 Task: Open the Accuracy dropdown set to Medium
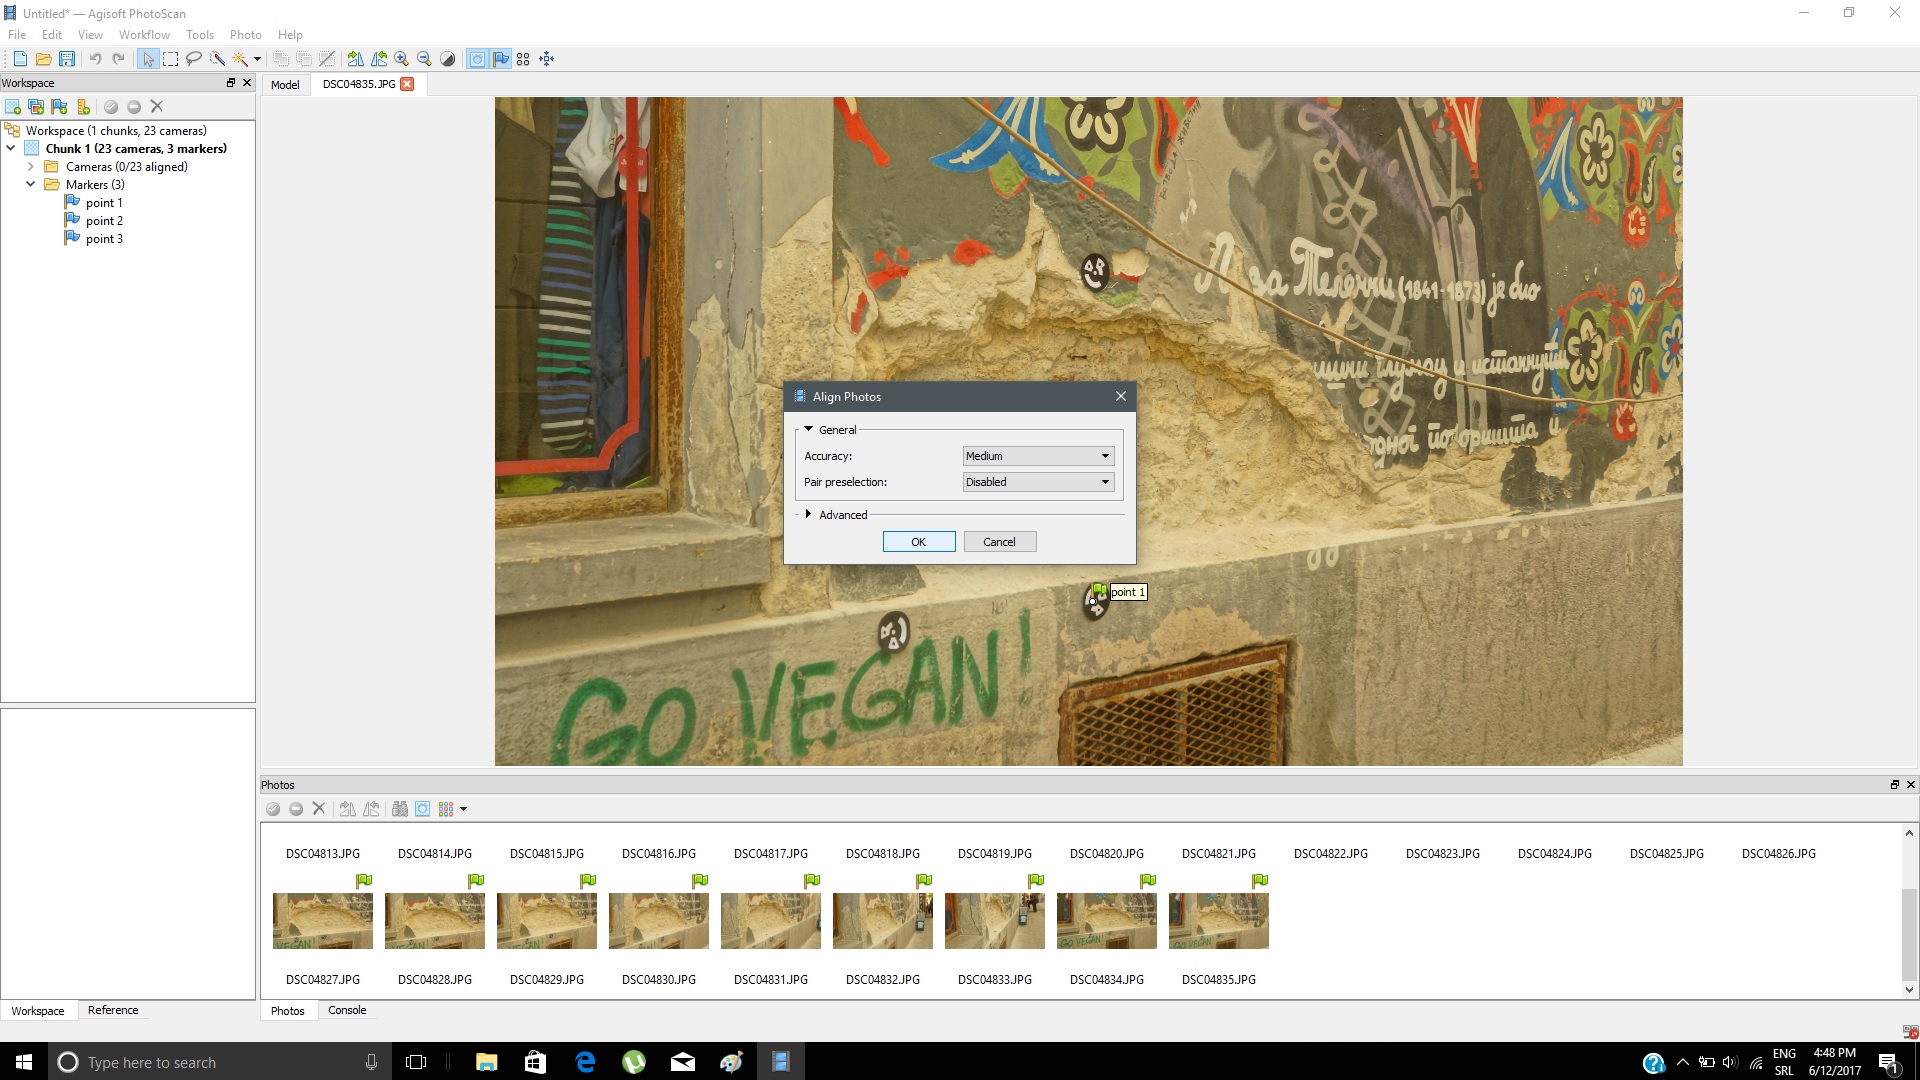pos(1038,456)
